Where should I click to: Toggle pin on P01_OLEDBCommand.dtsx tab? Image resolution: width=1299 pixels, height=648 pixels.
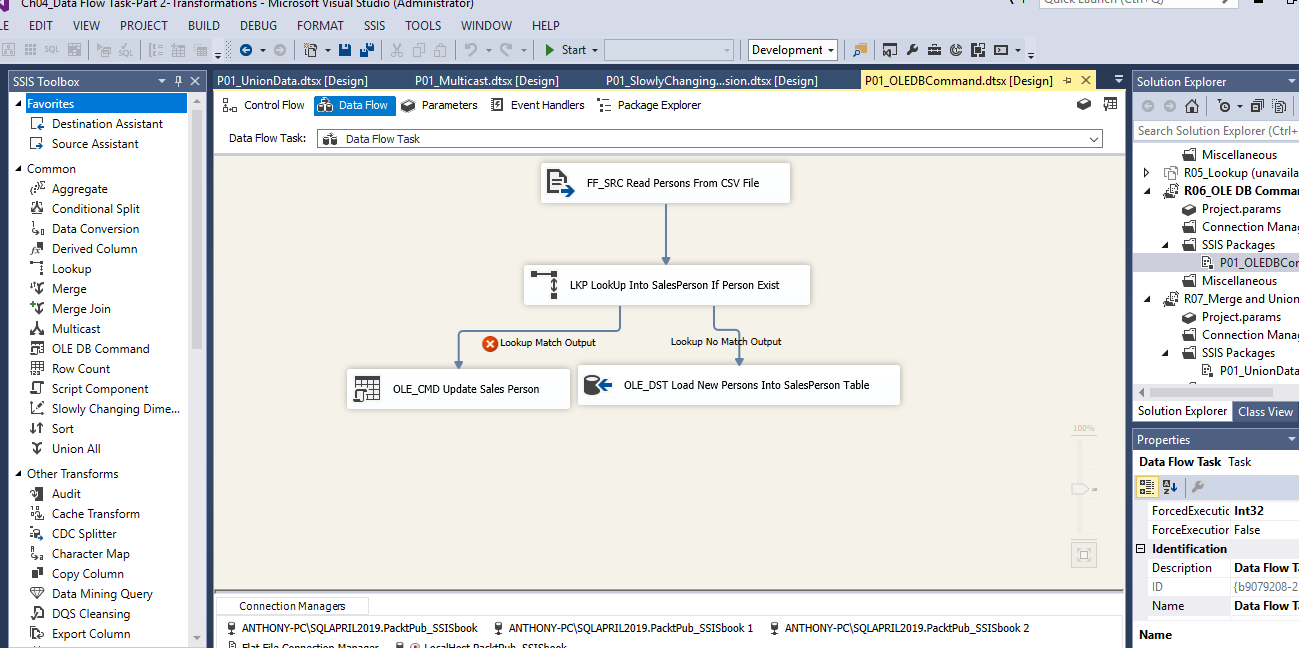pos(1068,80)
